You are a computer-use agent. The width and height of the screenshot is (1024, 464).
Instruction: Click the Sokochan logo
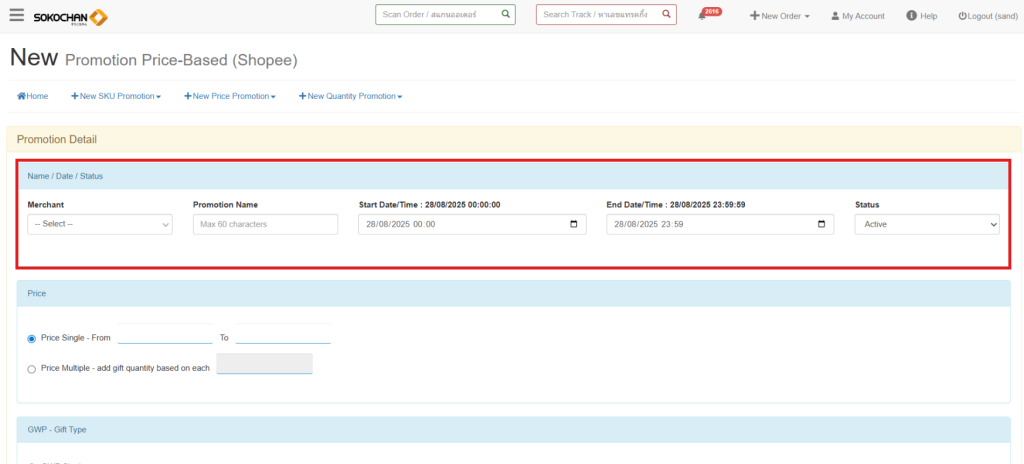tap(70, 17)
